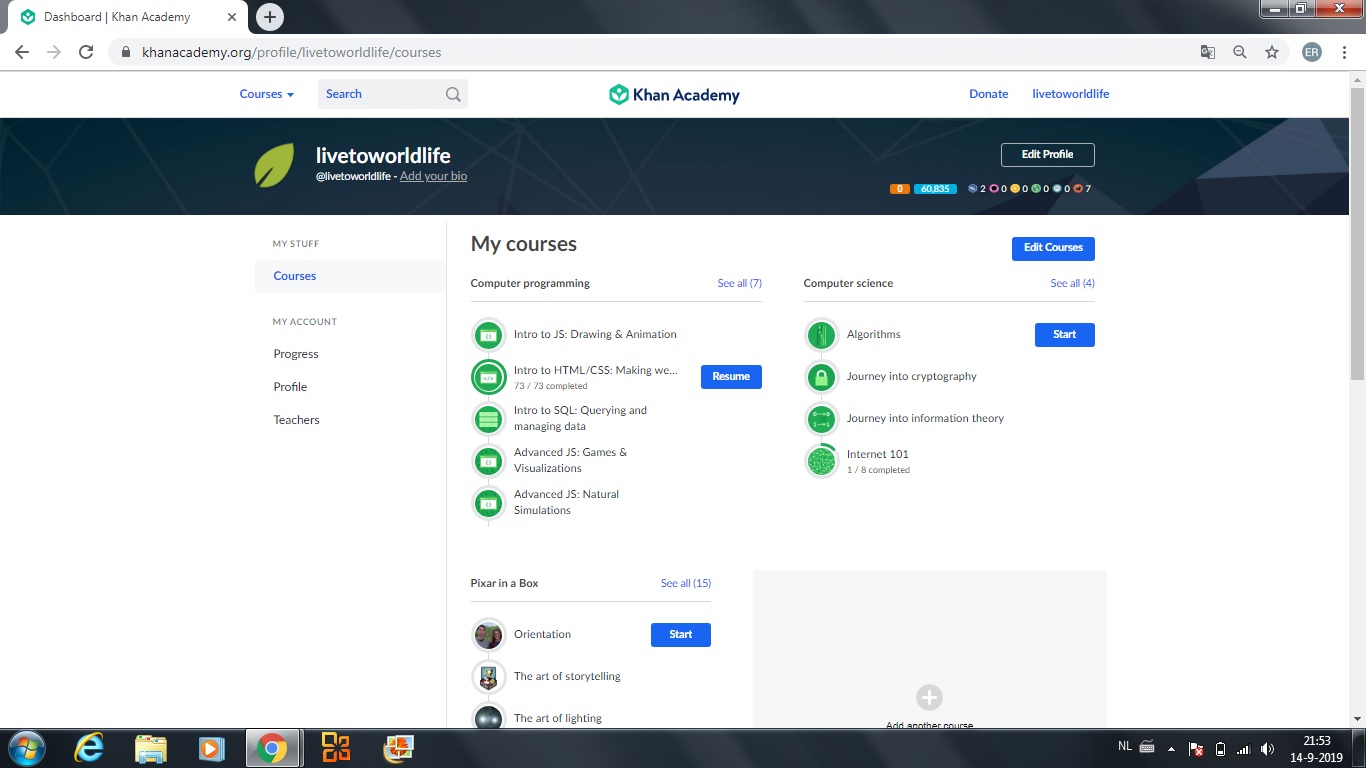Viewport: 1366px width, 768px height.
Task: Click the Edit Courses button
Action: (1053, 248)
